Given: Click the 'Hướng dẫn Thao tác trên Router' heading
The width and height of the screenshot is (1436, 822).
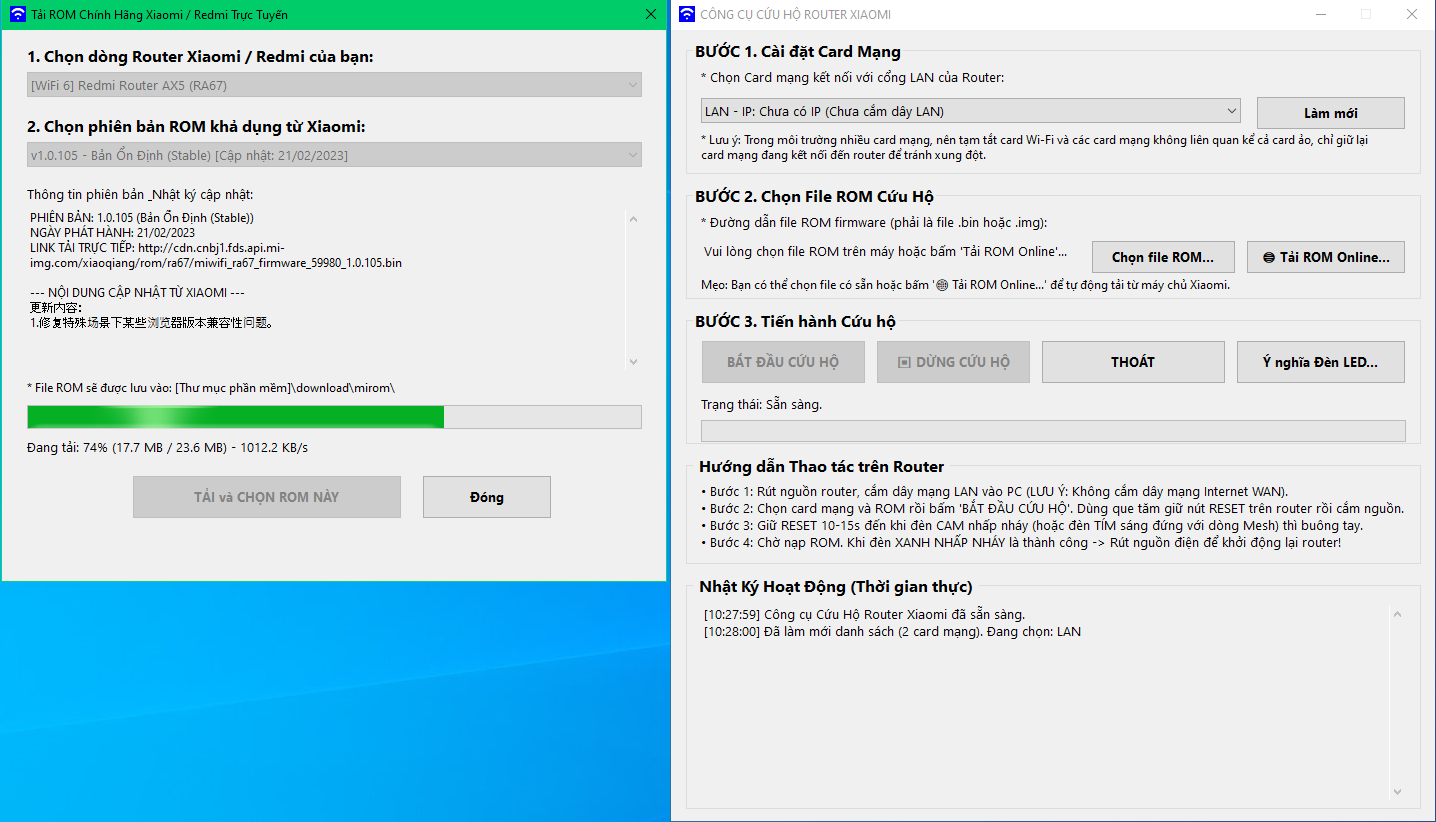Looking at the screenshot, I should (821, 467).
